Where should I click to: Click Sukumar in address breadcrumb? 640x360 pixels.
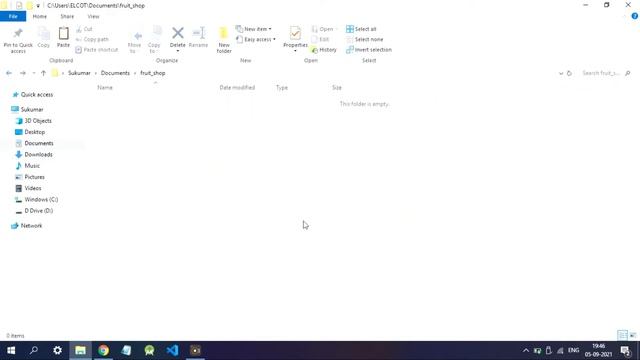click(x=79, y=73)
